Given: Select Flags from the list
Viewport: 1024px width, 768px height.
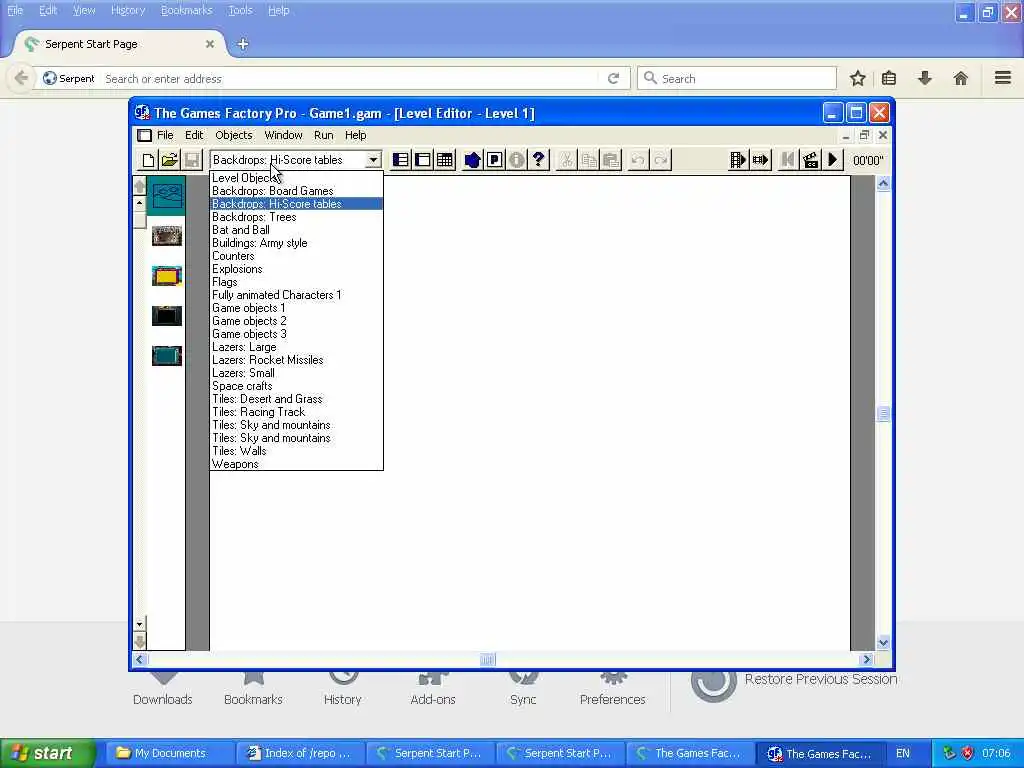Looking at the screenshot, I should tap(296, 282).
